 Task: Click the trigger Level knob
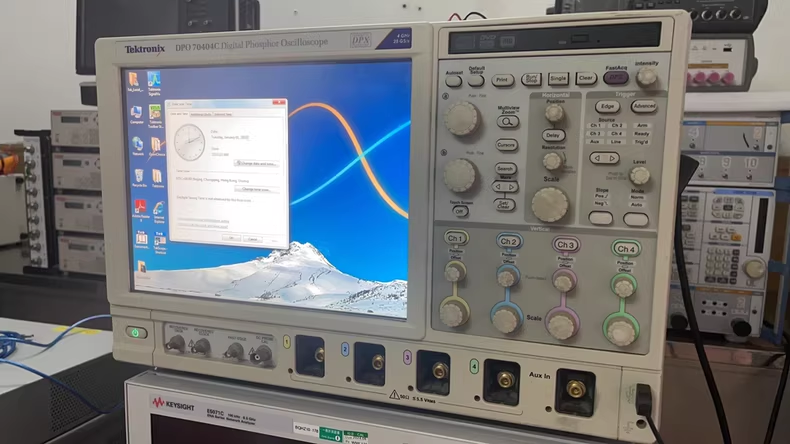click(x=639, y=175)
